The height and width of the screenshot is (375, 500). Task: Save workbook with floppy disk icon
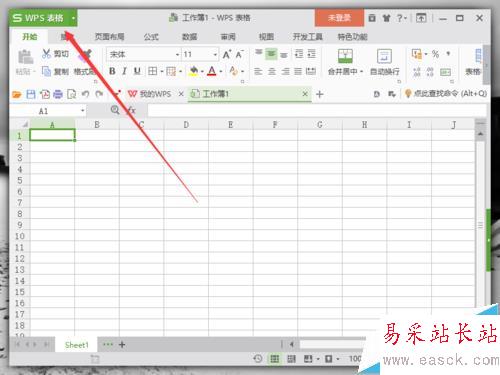coord(31,94)
